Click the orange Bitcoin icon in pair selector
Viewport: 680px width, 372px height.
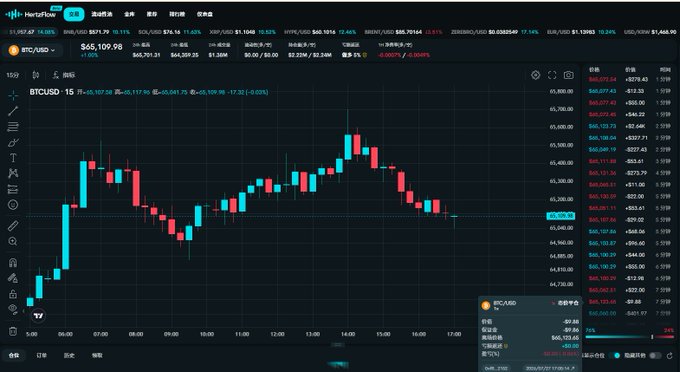(x=14, y=50)
